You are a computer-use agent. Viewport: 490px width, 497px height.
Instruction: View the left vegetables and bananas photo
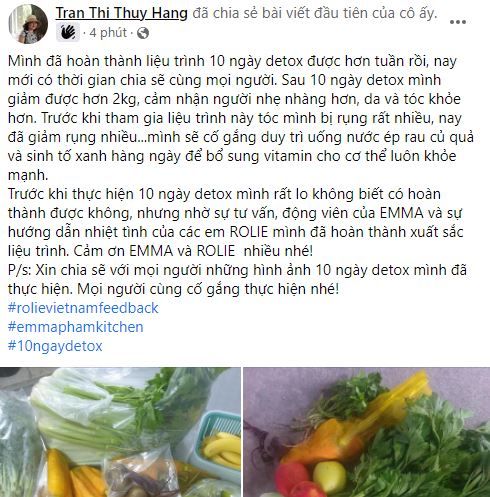120,432
